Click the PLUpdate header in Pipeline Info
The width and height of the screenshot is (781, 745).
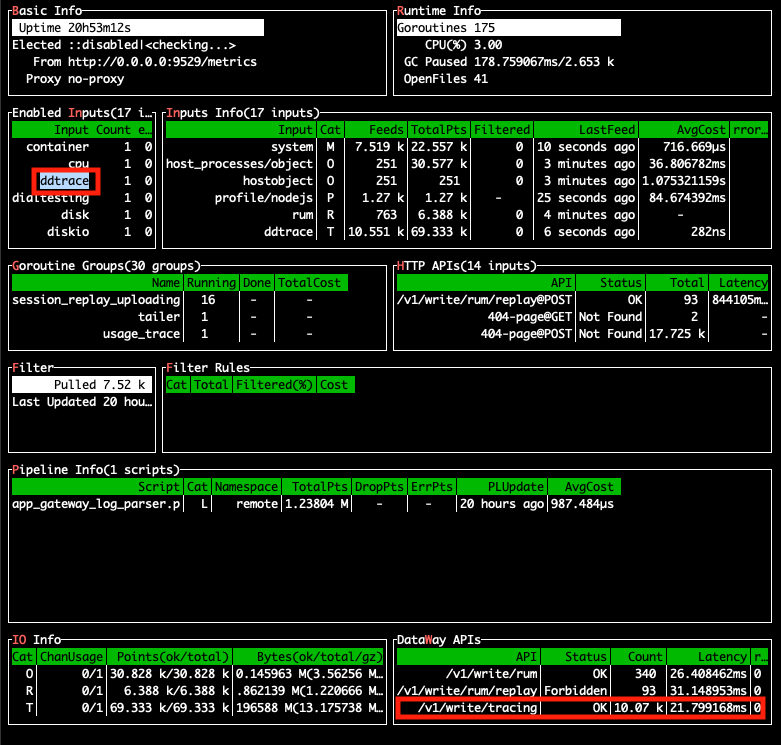tap(502, 487)
